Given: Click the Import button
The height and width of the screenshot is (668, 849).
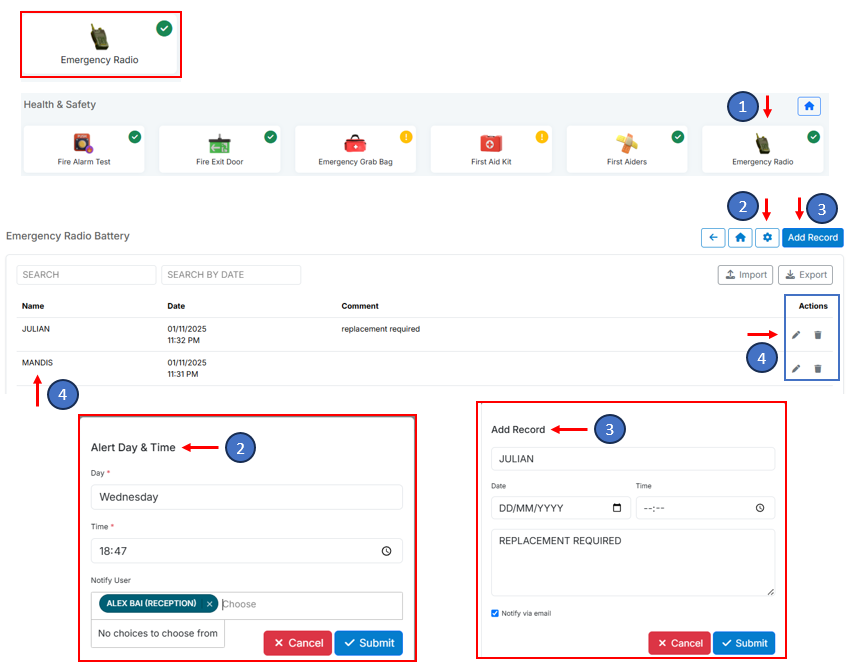Looking at the screenshot, I should click(744, 275).
